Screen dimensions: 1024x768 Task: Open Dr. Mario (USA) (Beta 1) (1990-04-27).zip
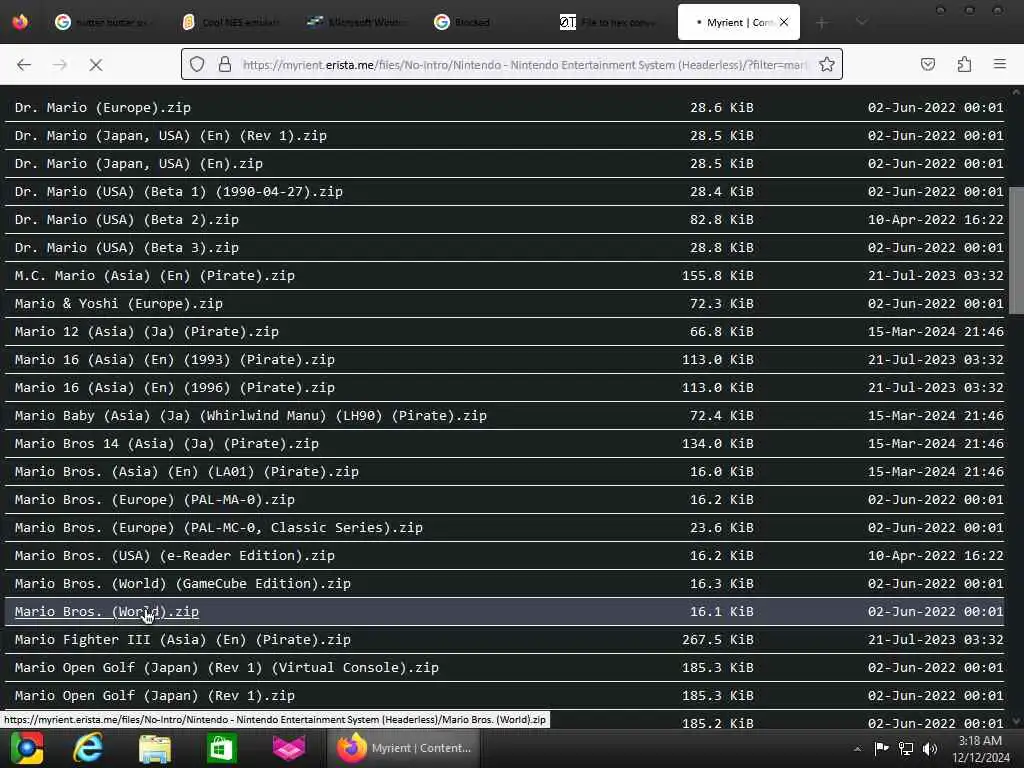click(178, 192)
